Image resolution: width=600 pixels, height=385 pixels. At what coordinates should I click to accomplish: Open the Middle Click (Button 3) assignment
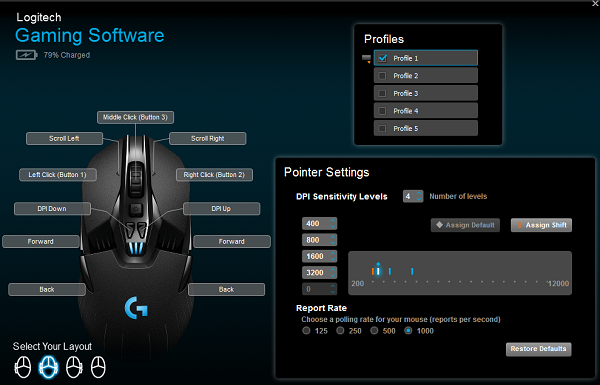[x=135, y=117]
